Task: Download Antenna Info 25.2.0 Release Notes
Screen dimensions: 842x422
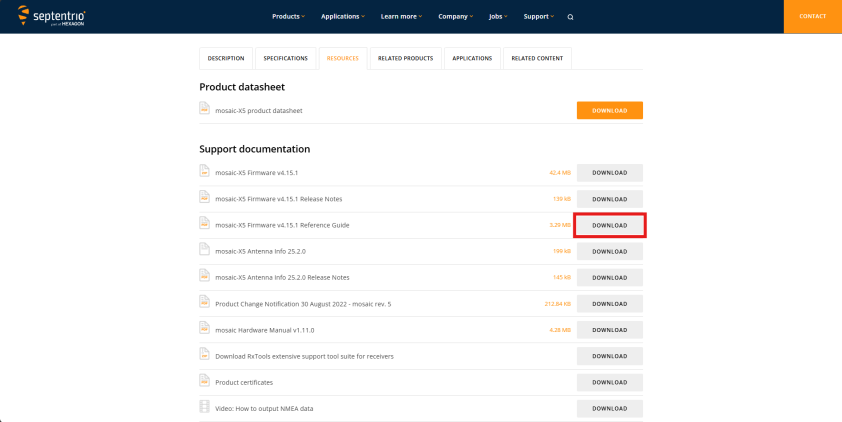Action: tap(609, 278)
